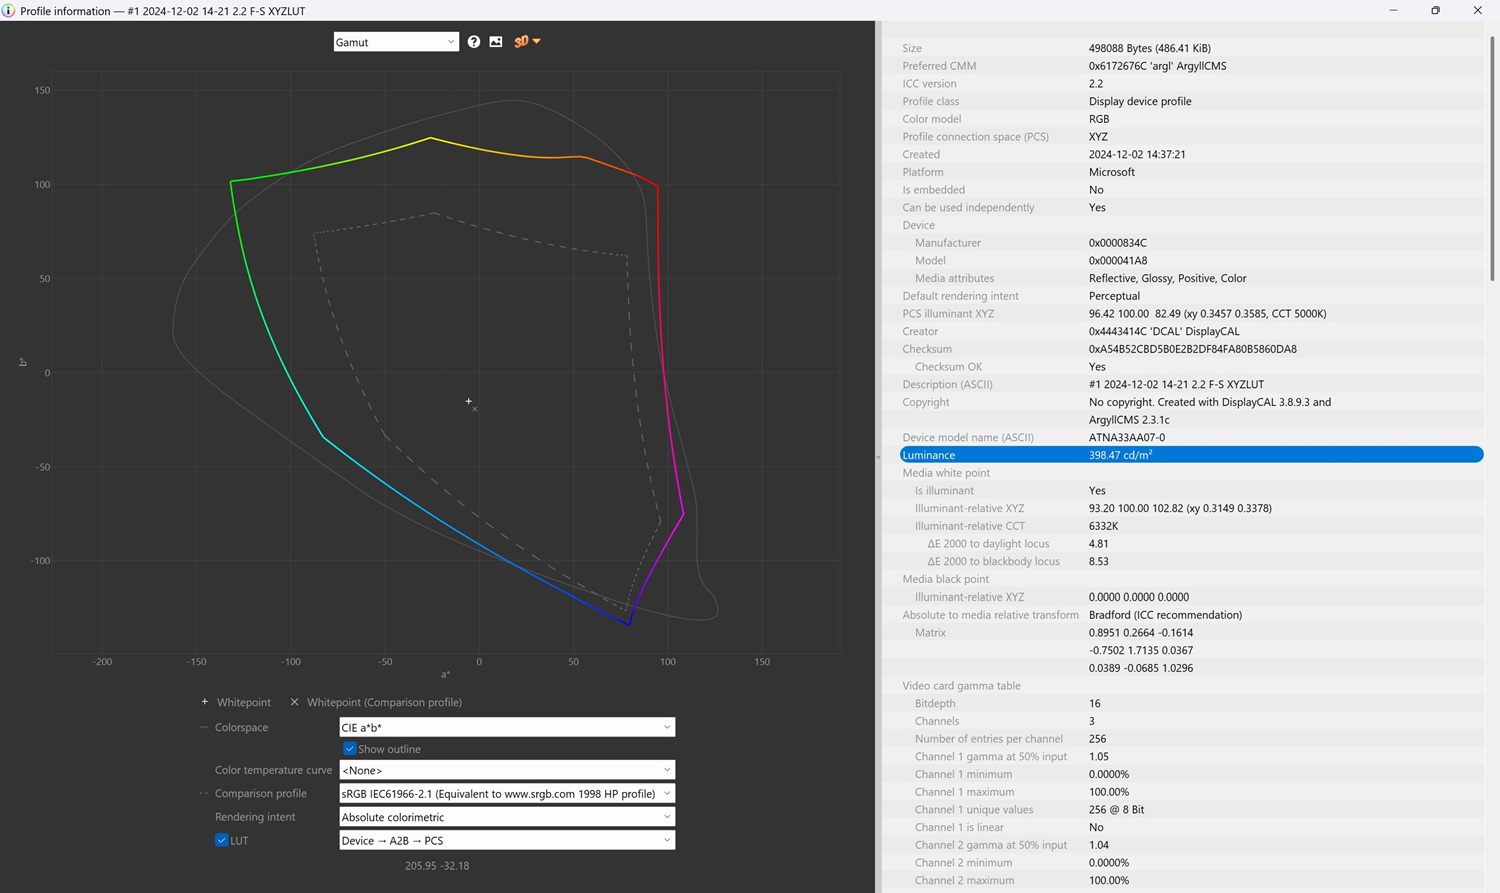The width and height of the screenshot is (1500, 893).
Task: Click the '256 @ 8 Bit' unique values
Action: click(1116, 810)
